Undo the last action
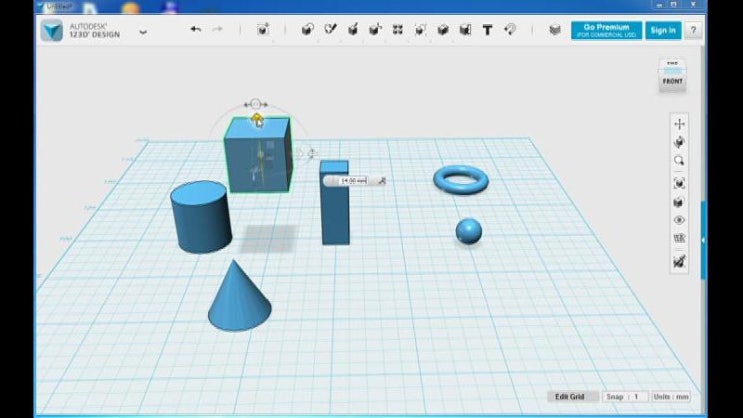The height and width of the screenshot is (418, 743). point(195,29)
